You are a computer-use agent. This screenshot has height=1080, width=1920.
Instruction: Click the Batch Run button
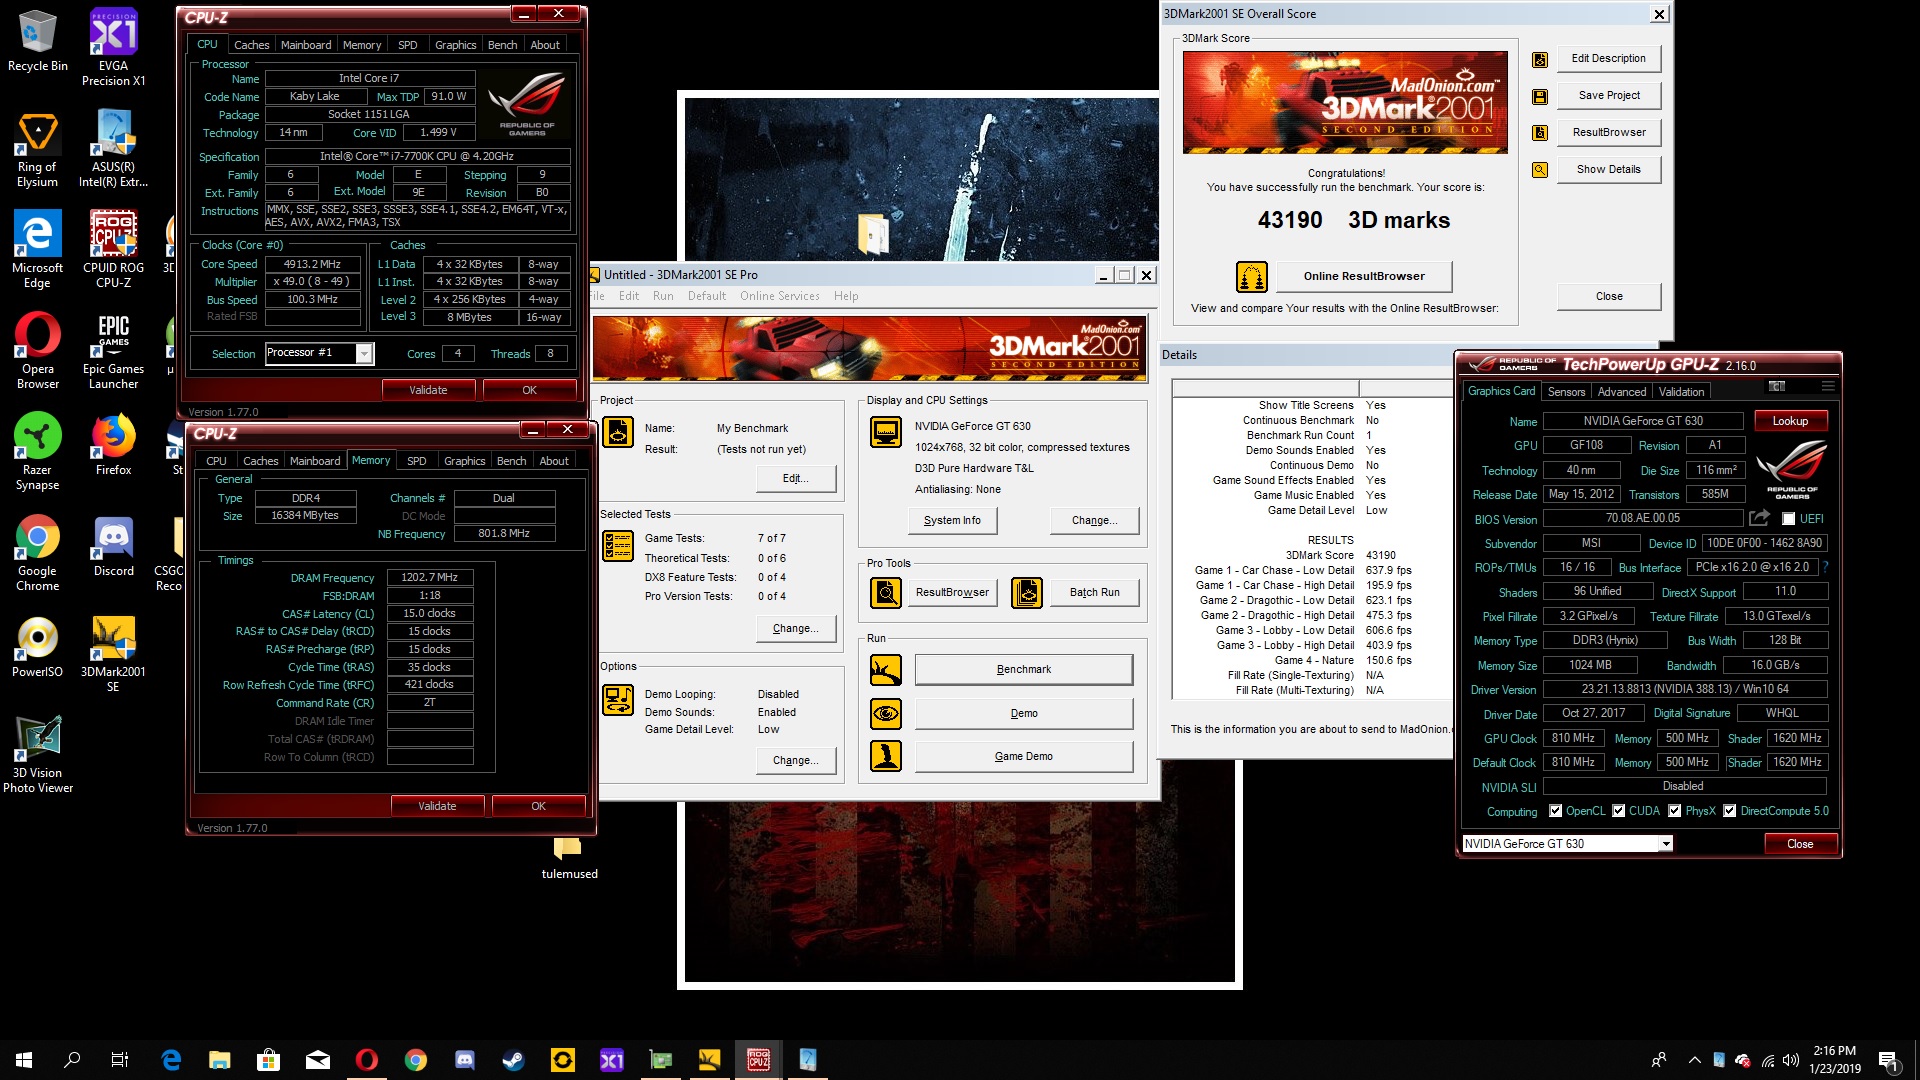point(1094,592)
